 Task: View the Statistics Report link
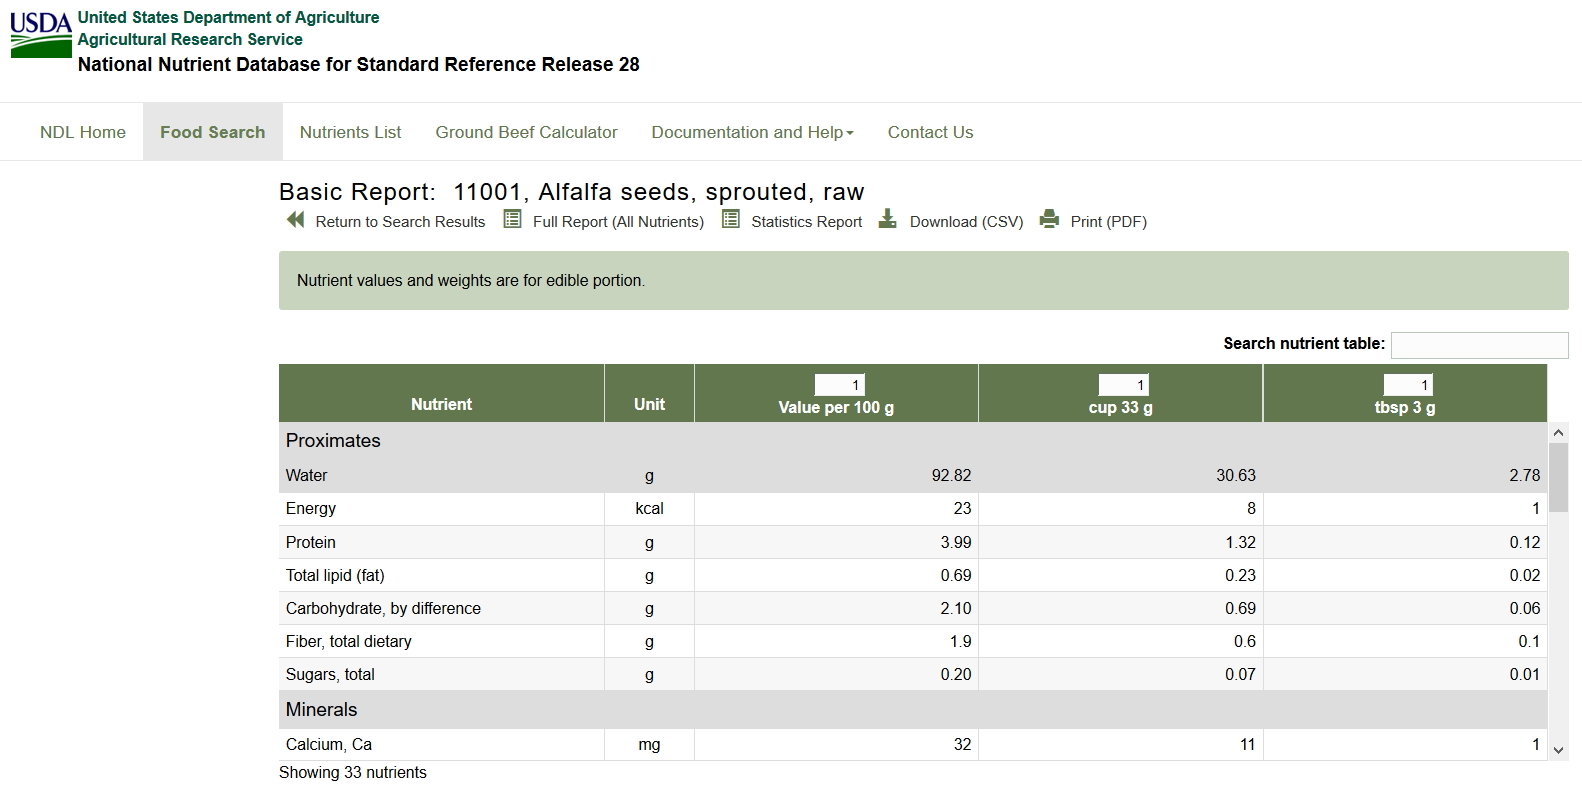tap(806, 222)
